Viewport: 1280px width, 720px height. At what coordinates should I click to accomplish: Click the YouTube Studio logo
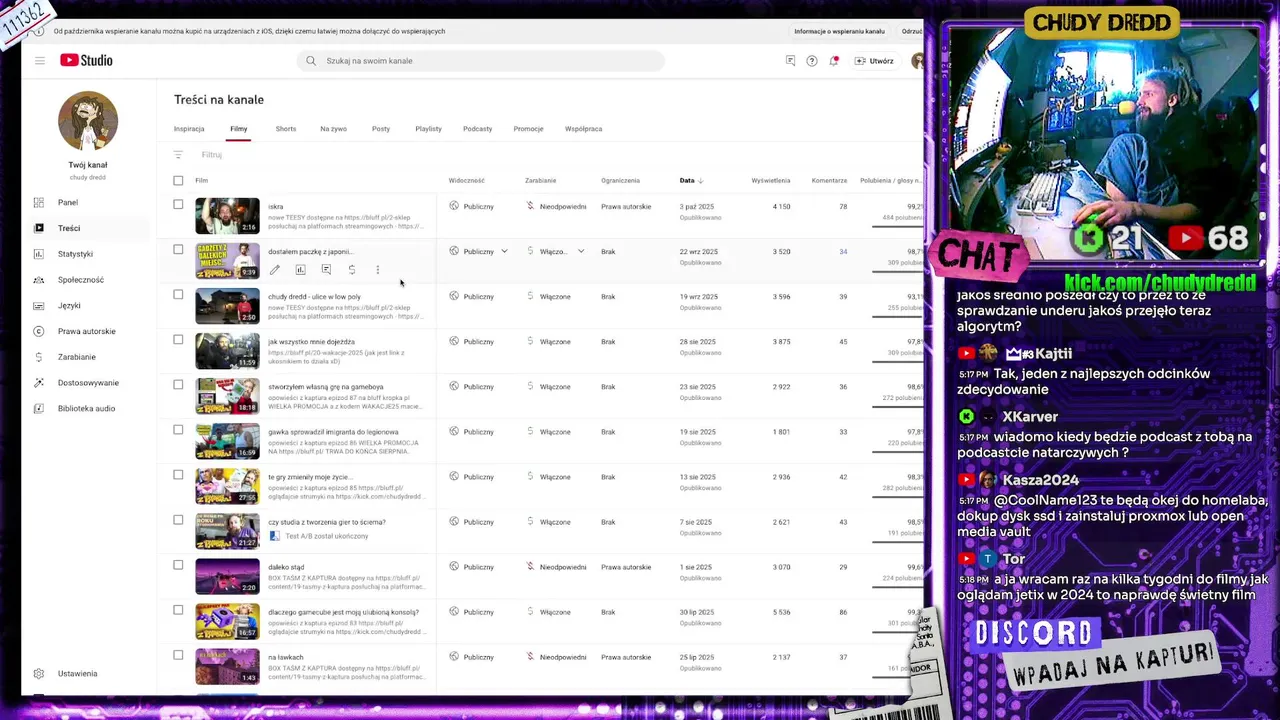(86, 60)
